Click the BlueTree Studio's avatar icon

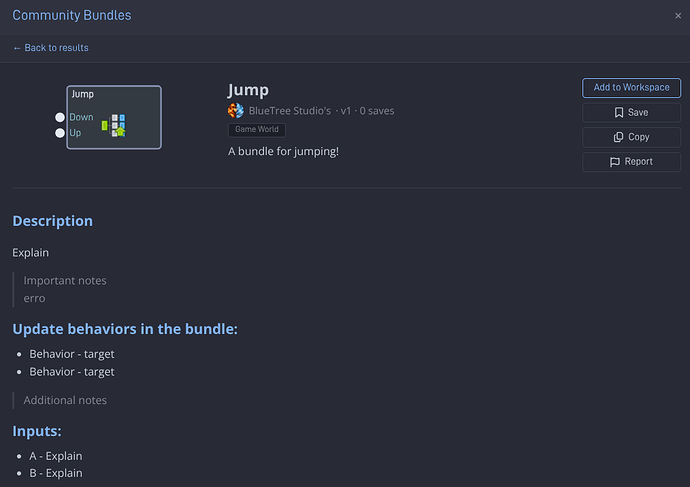click(236, 110)
